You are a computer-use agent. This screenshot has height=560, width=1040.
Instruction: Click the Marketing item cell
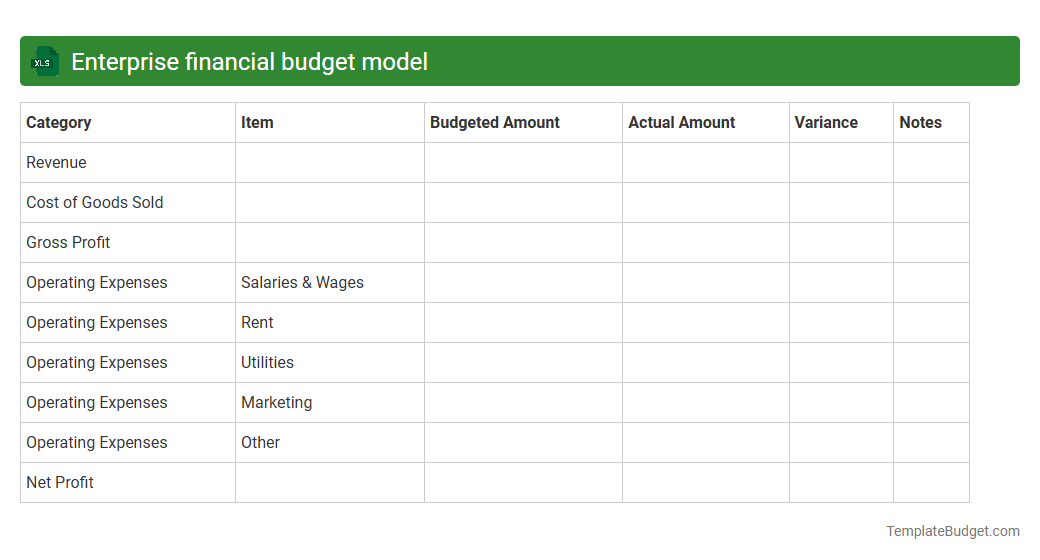(330, 403)
